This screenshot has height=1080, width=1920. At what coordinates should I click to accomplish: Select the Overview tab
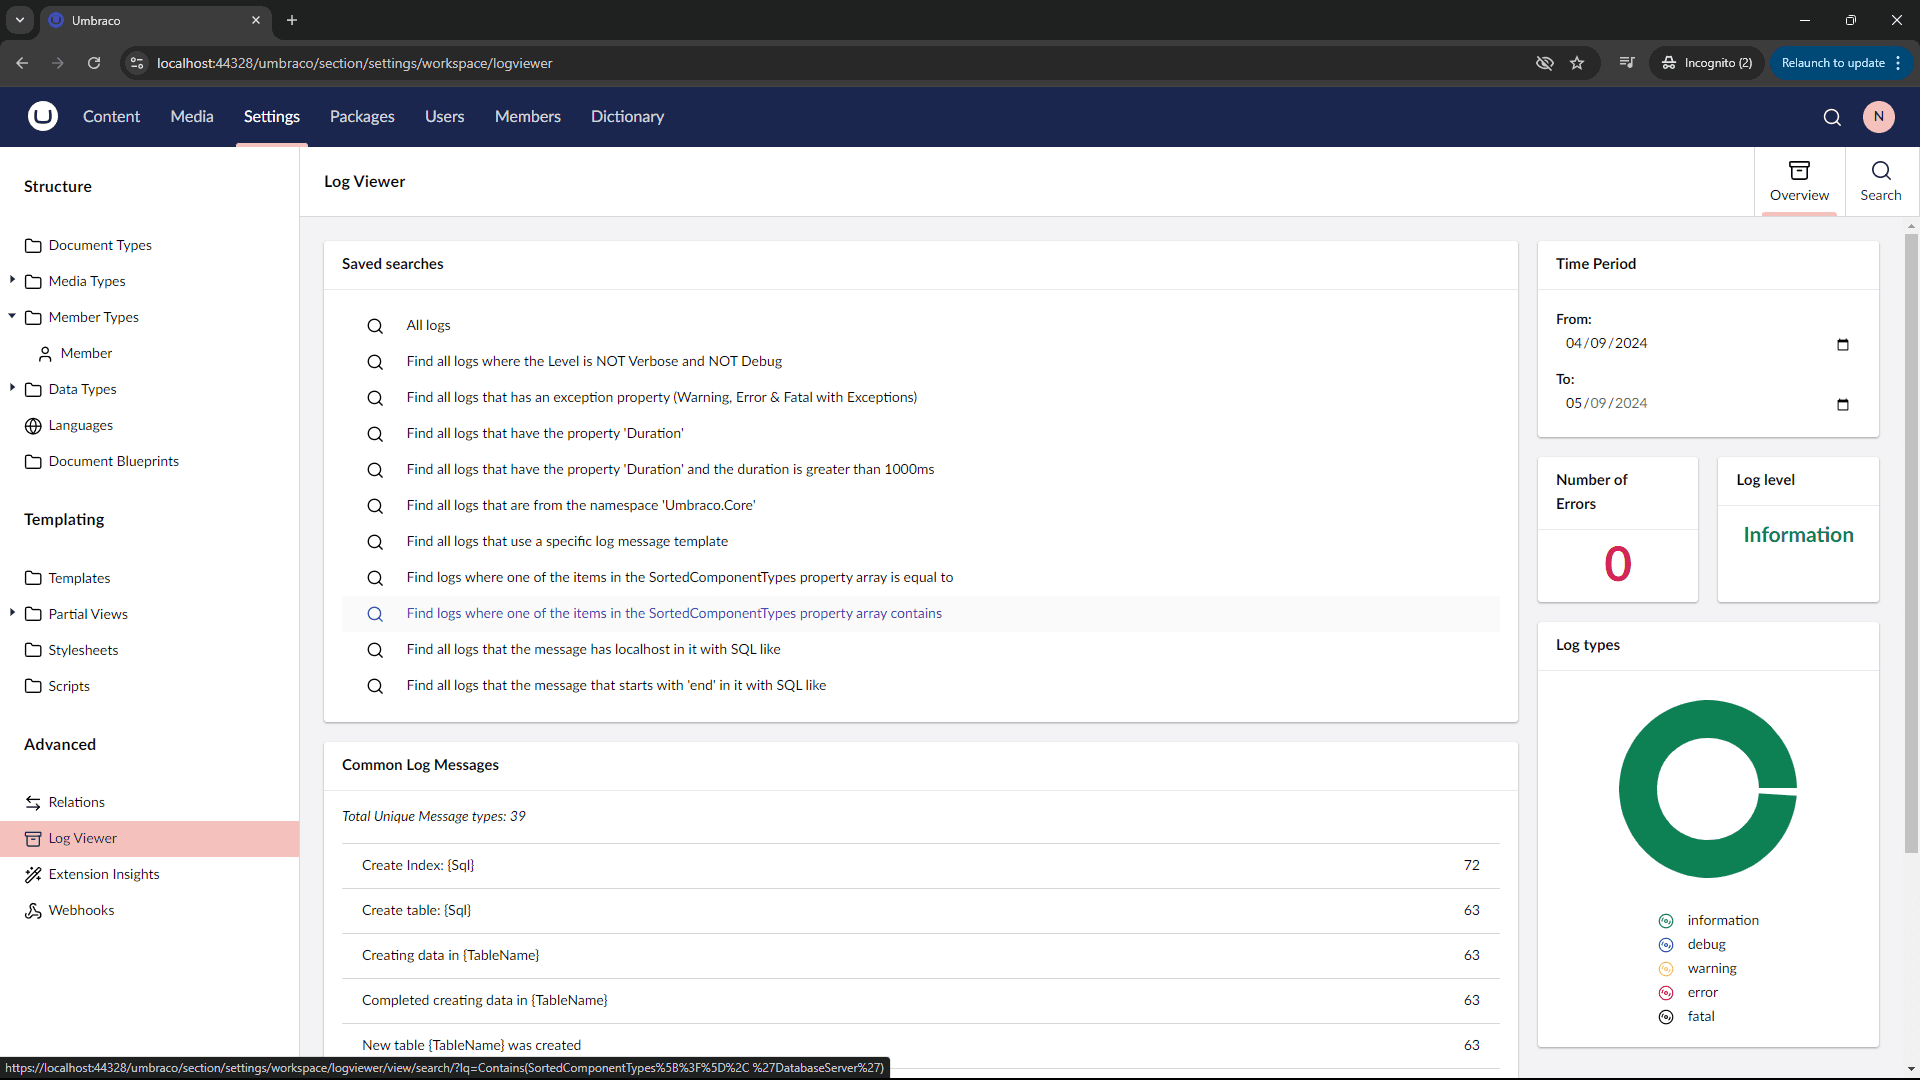pyautogui.click(x=1799, y=181)
